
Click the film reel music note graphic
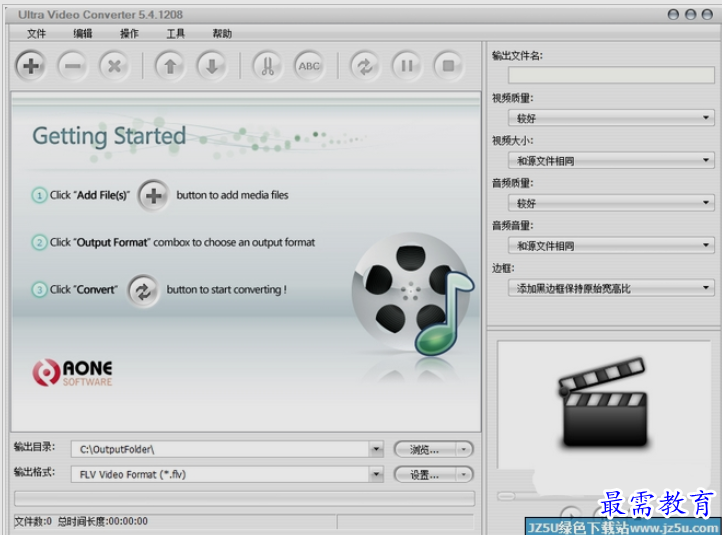click(413, 295)
